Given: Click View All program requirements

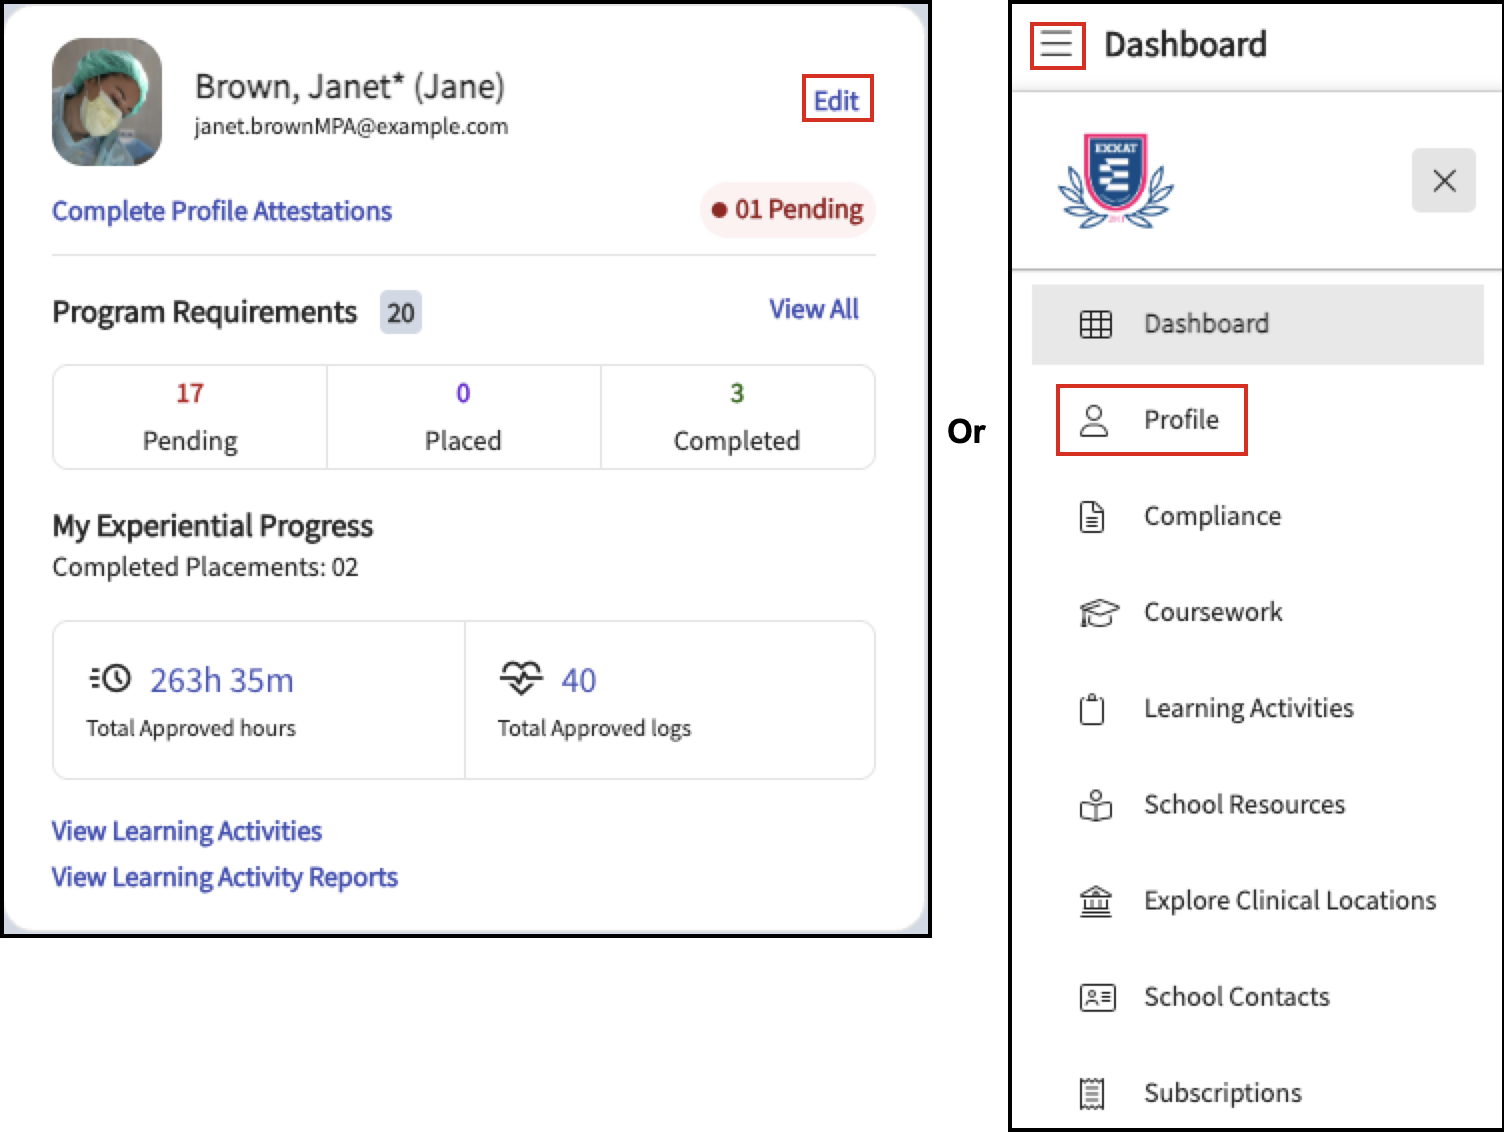Looking at the screenshot, I should coord(813,310).
